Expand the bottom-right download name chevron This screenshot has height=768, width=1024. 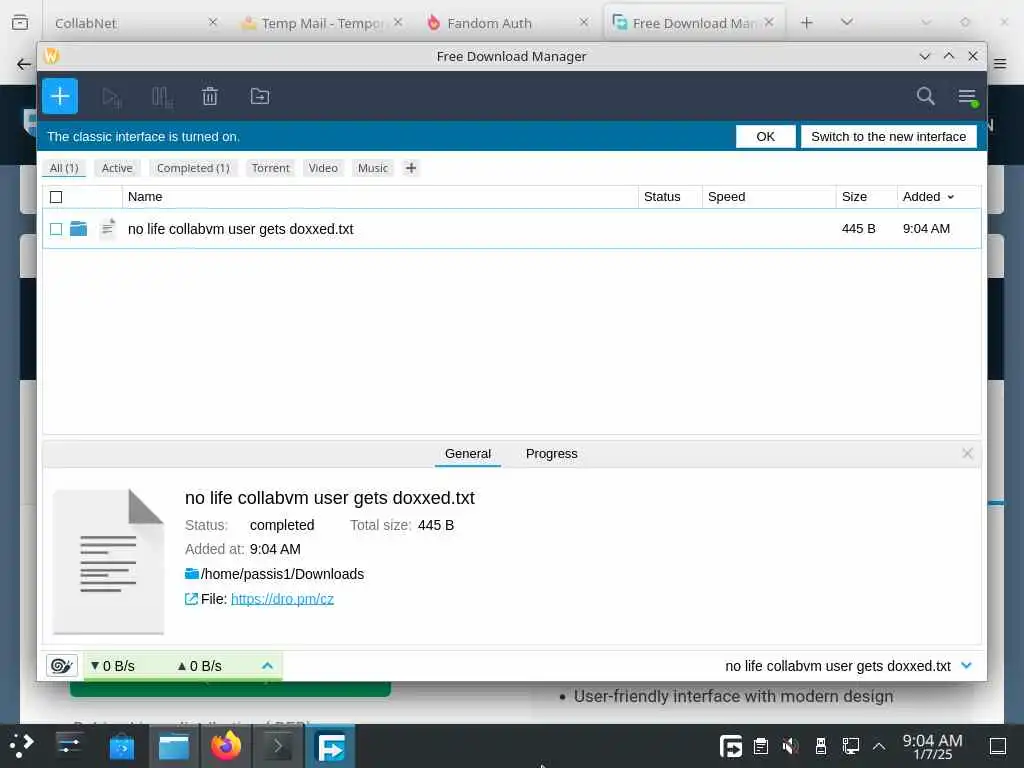coord(967,665)
